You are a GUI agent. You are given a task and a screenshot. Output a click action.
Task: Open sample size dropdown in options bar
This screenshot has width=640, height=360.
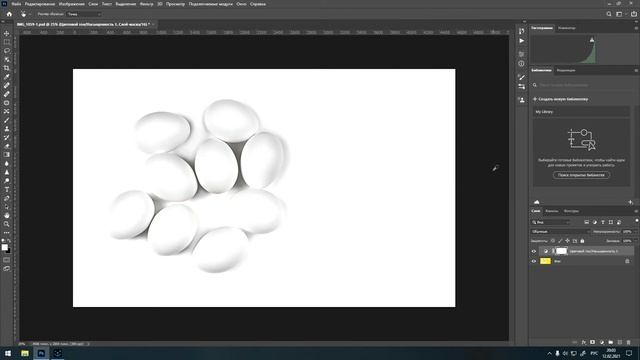tap(84, 14)
